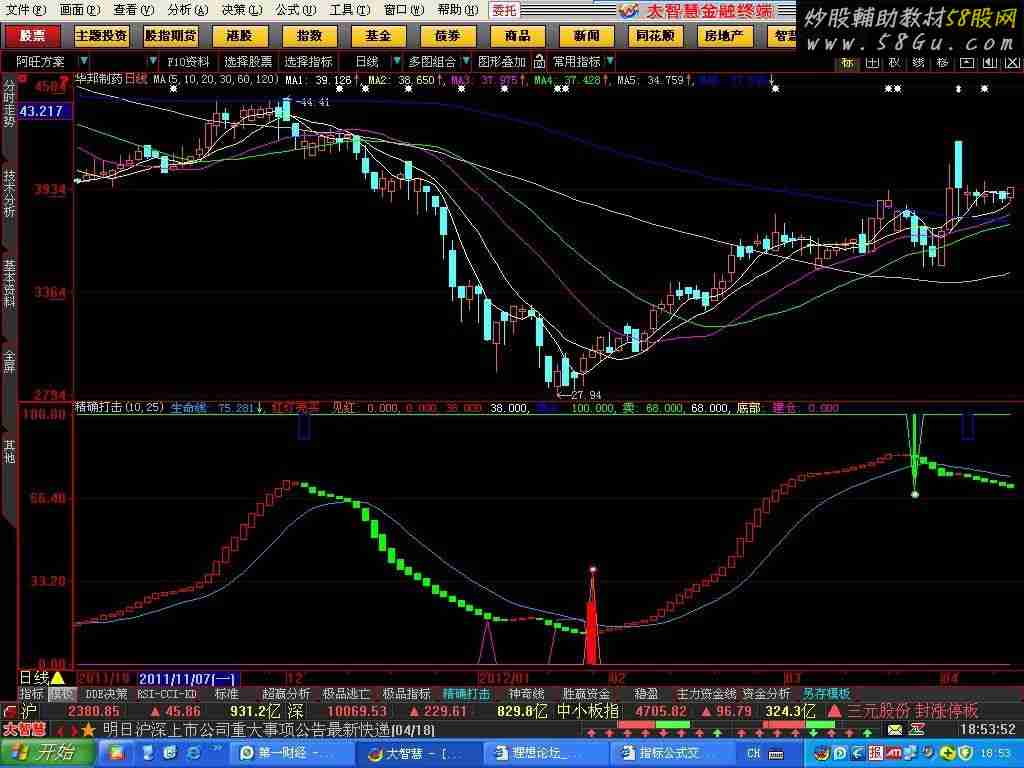1024x768 pixels.
Task: Open the 基本资料 side tab
Action: 9,283
